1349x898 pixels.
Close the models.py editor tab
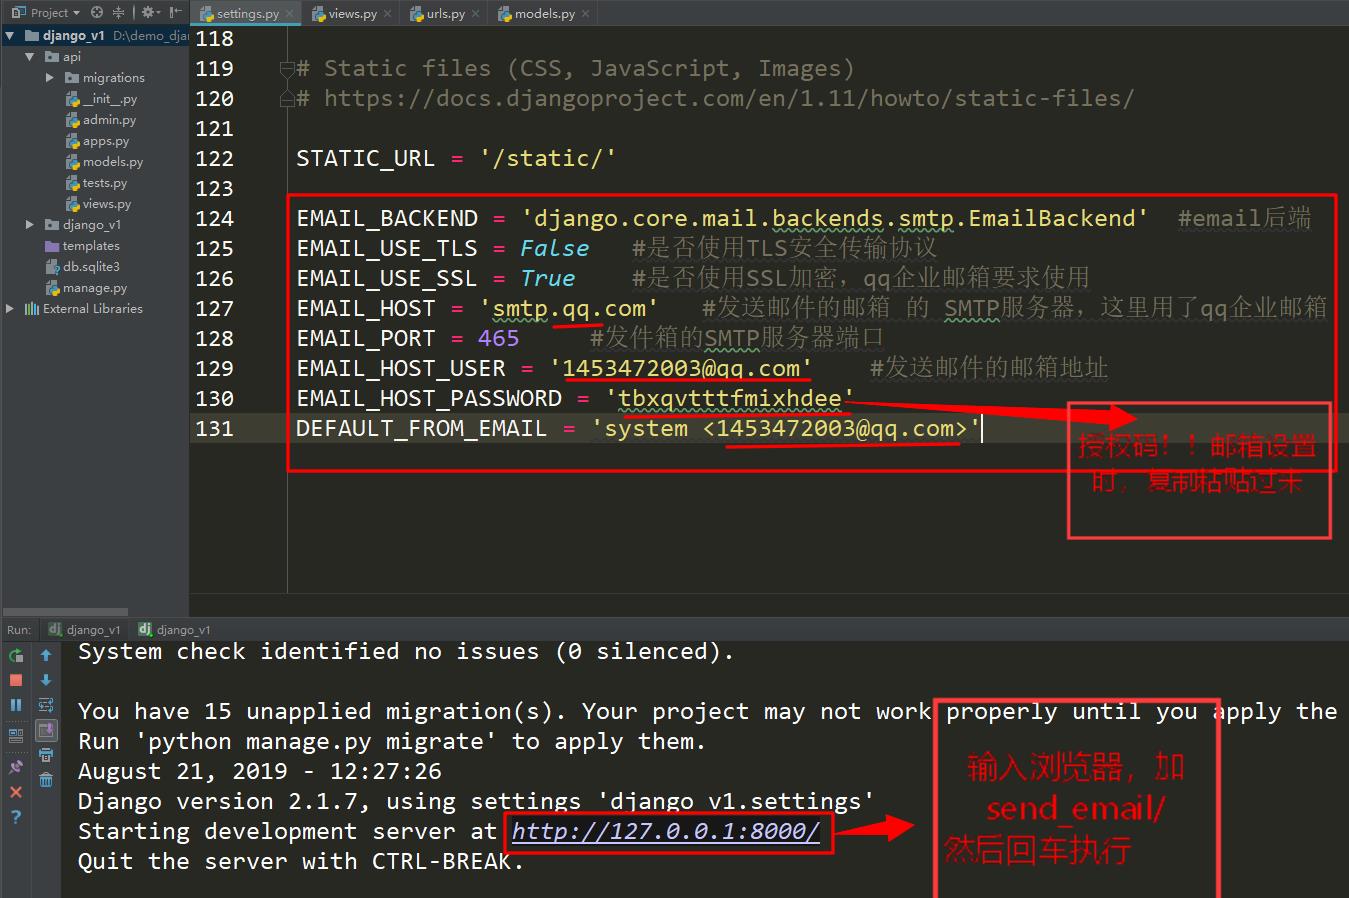click(585, 14)
